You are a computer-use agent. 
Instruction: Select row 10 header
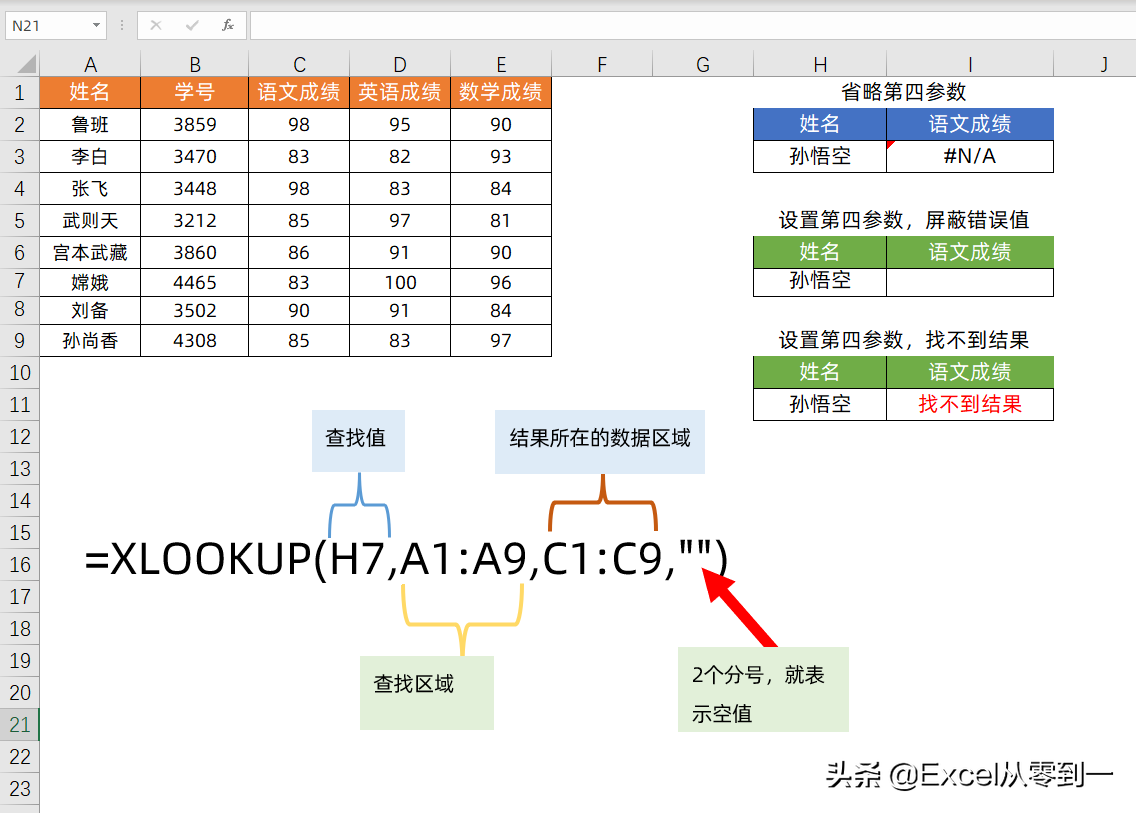point(20,372)
